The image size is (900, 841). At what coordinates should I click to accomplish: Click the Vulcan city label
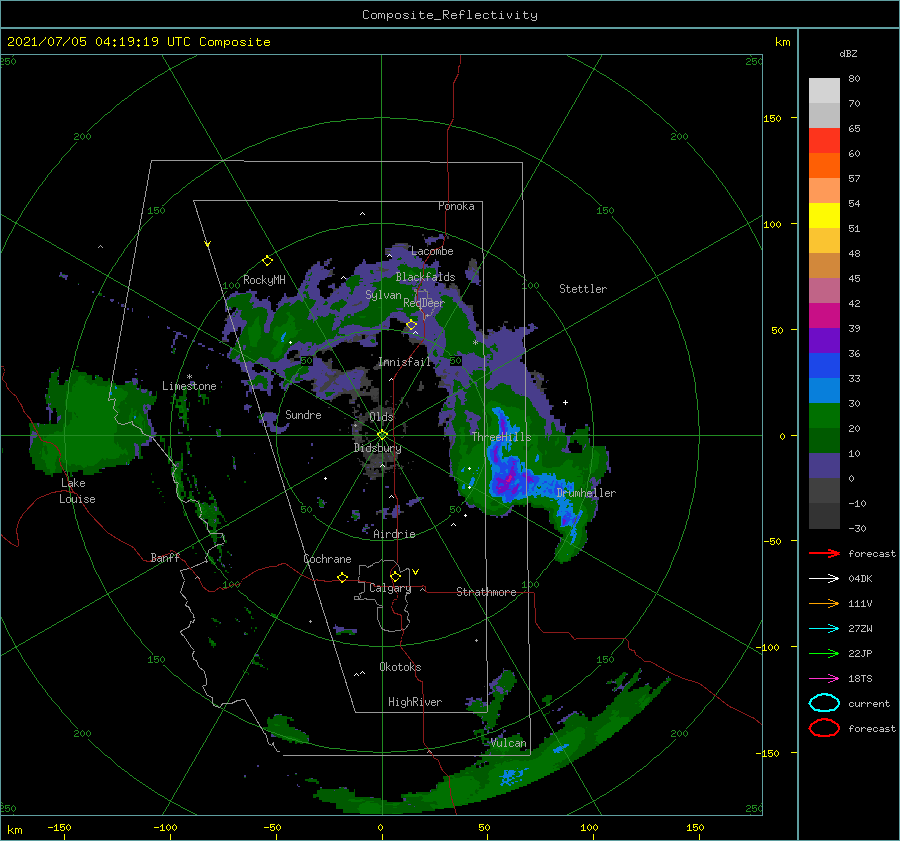point(508,743)
